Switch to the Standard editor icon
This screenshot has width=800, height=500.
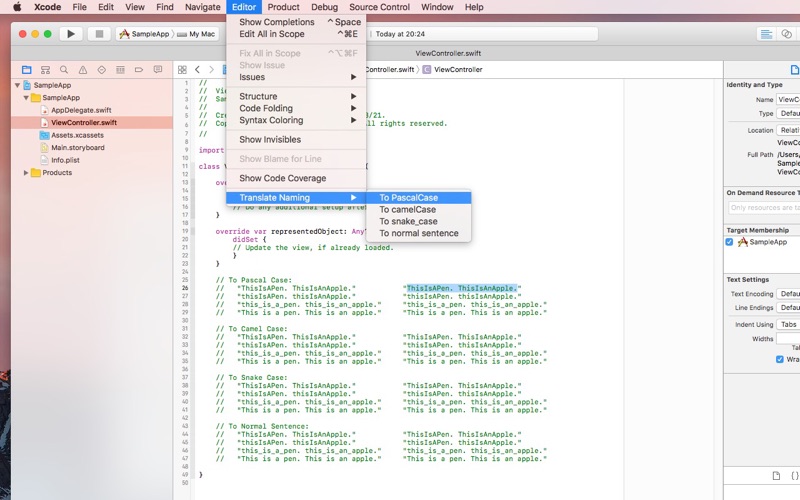[x=766, y=34]
